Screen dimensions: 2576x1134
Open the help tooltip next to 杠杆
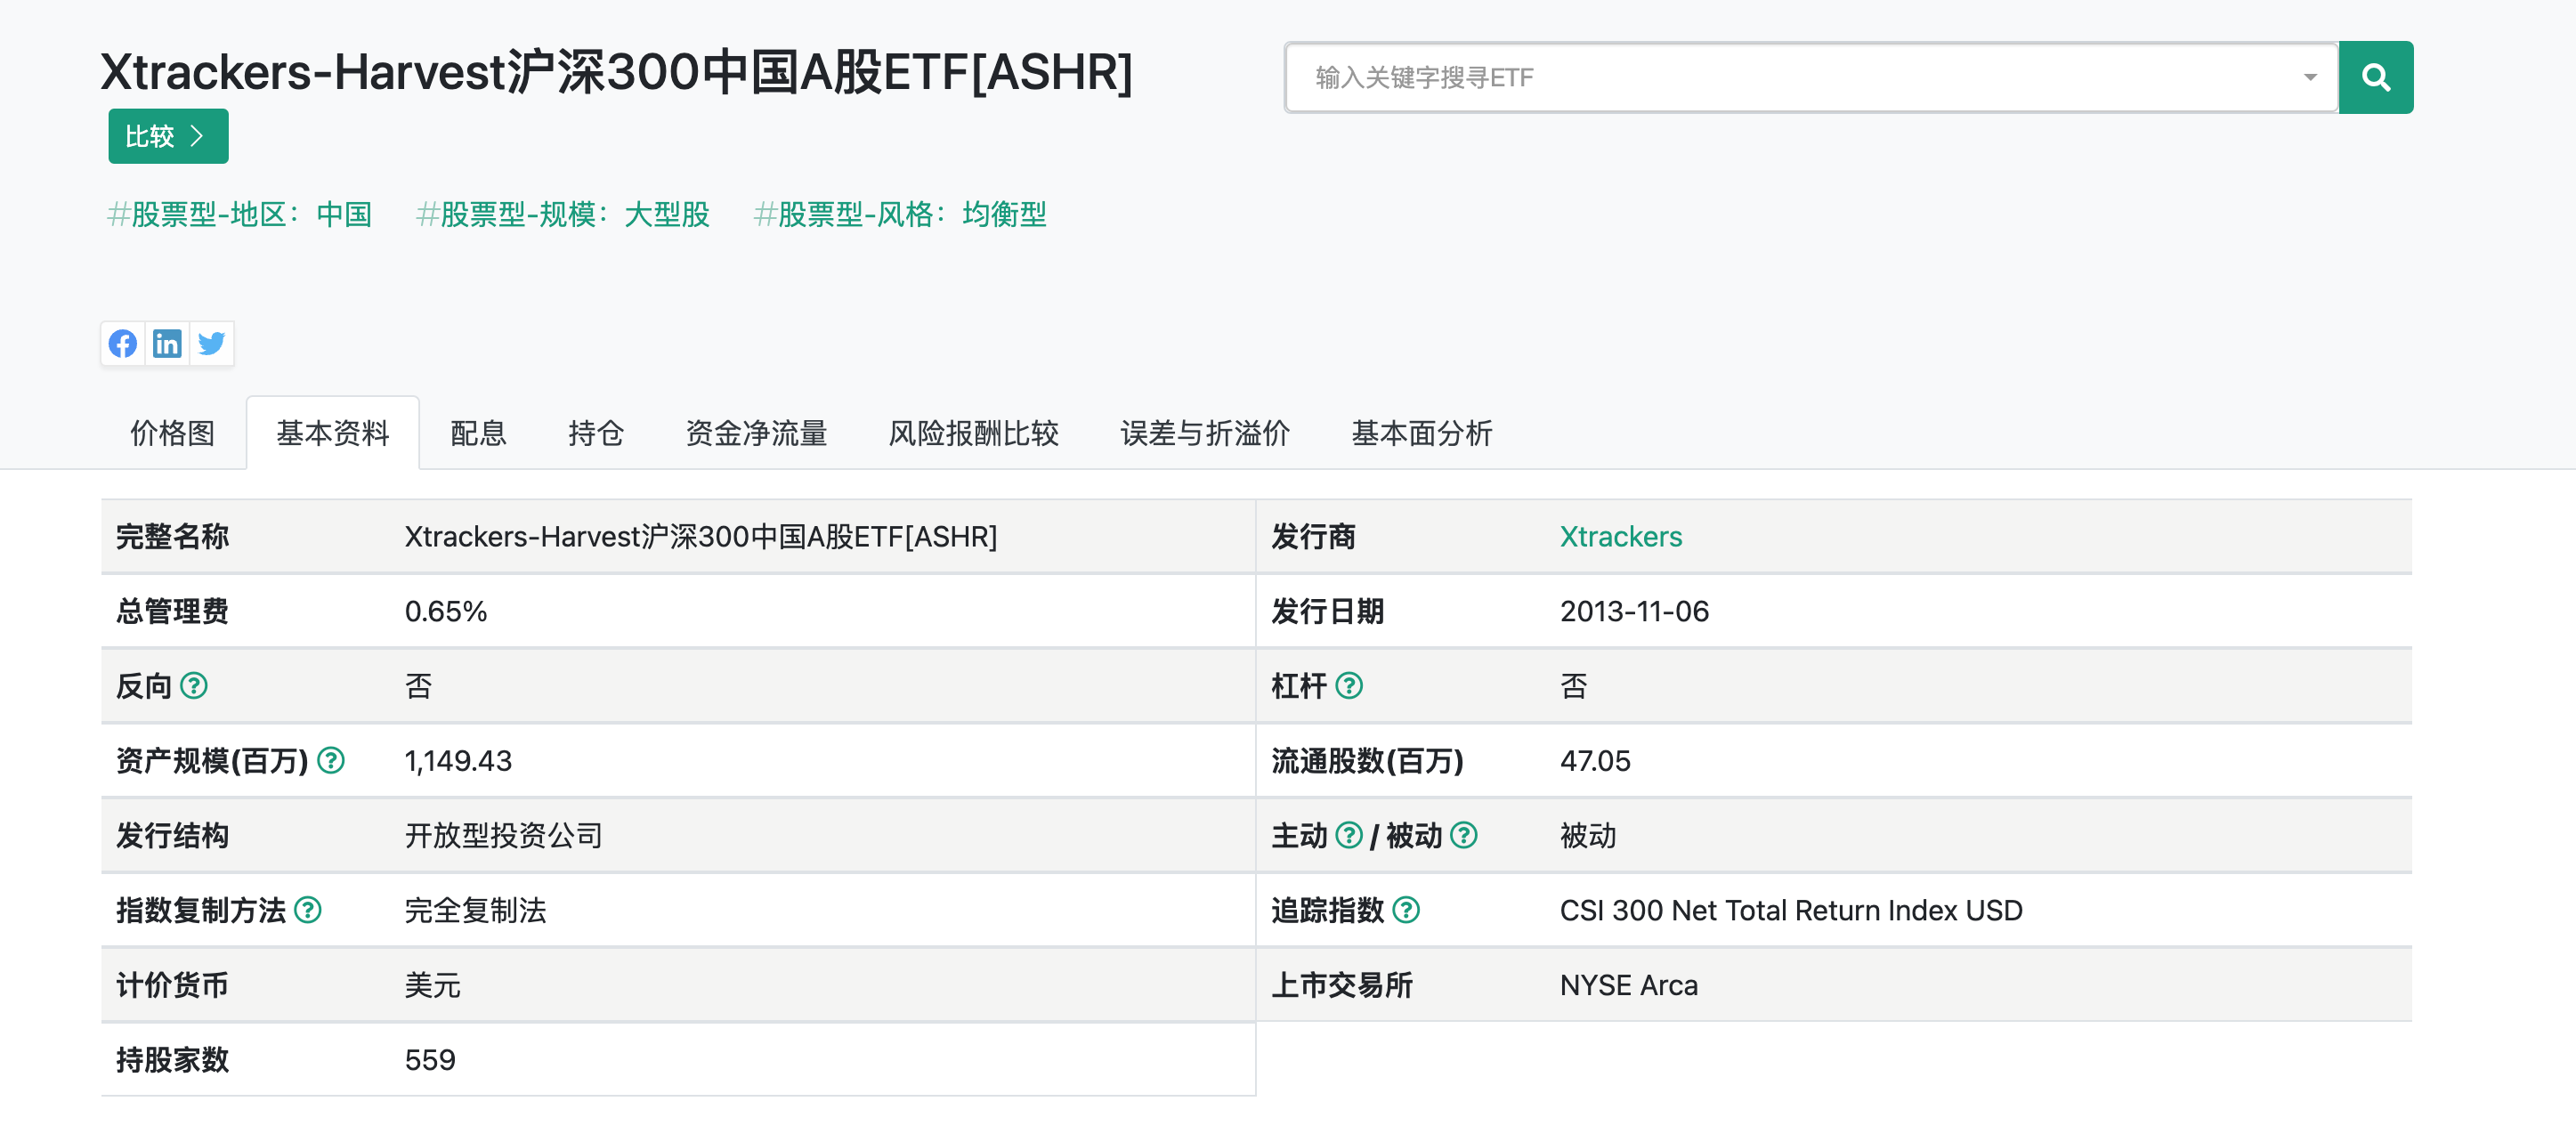pos(1351,686)
